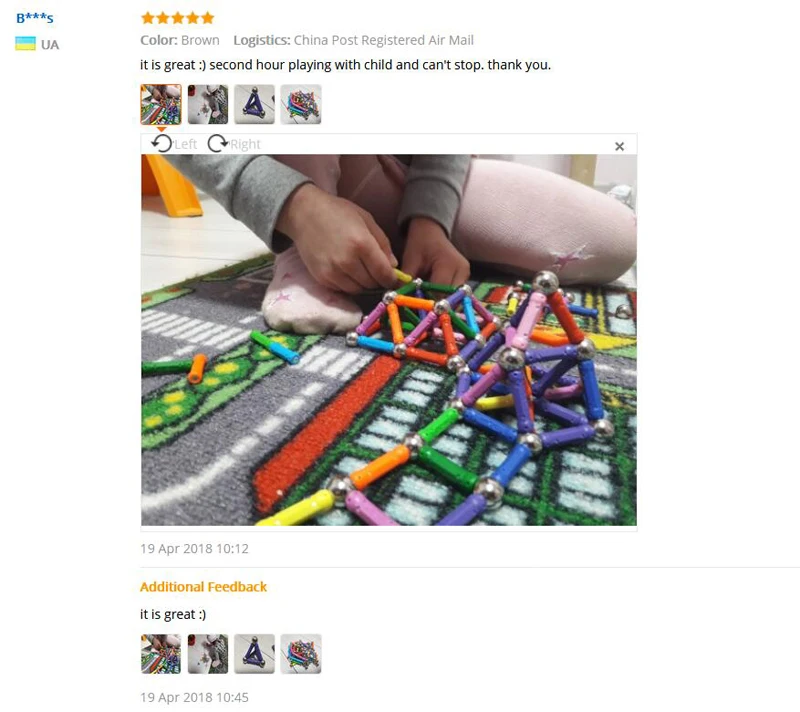Click the five-star rating
Viewport: 800px width, 712px height.
[178, 18]
